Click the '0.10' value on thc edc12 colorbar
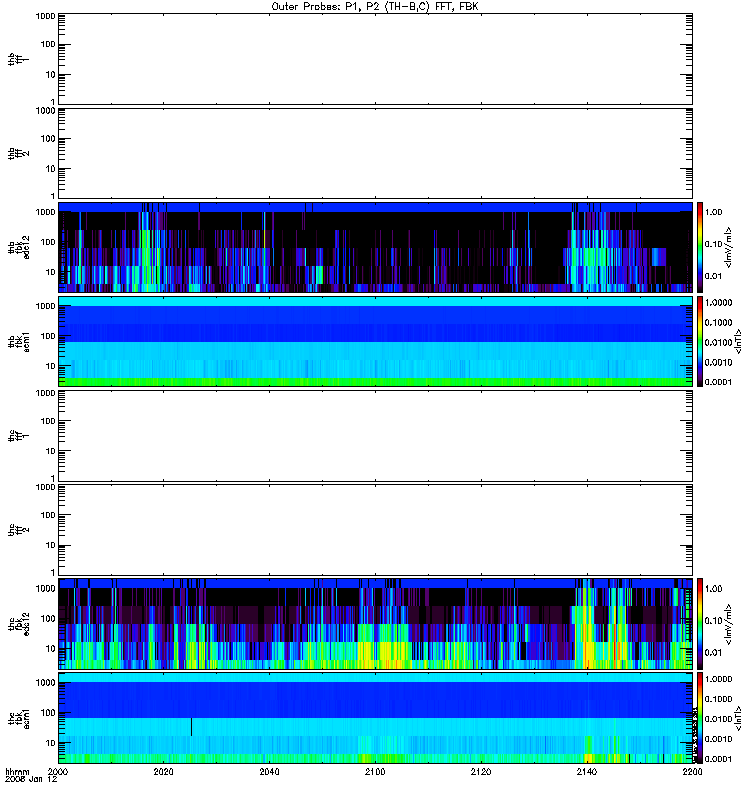This screenshot has height=800, width=750. coord(714,620)
